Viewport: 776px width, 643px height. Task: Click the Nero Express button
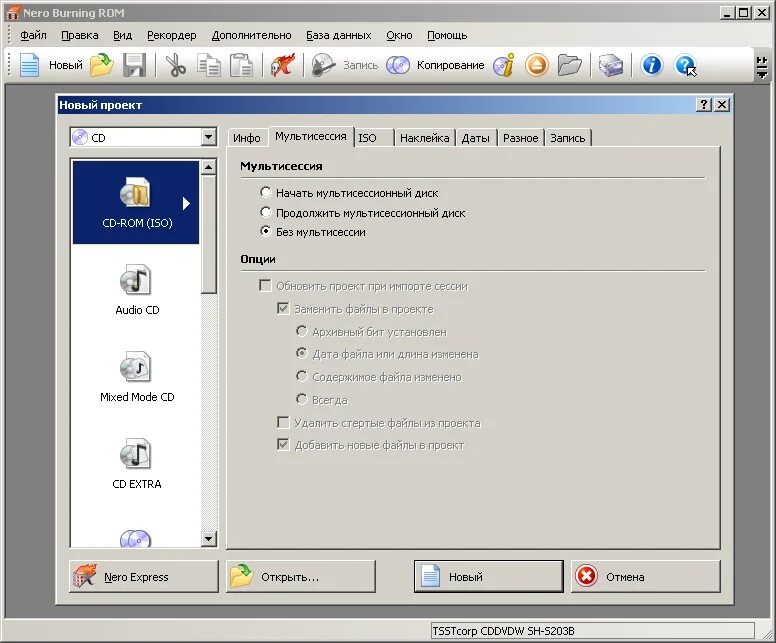pyautogui.click(x=144, y=576)
